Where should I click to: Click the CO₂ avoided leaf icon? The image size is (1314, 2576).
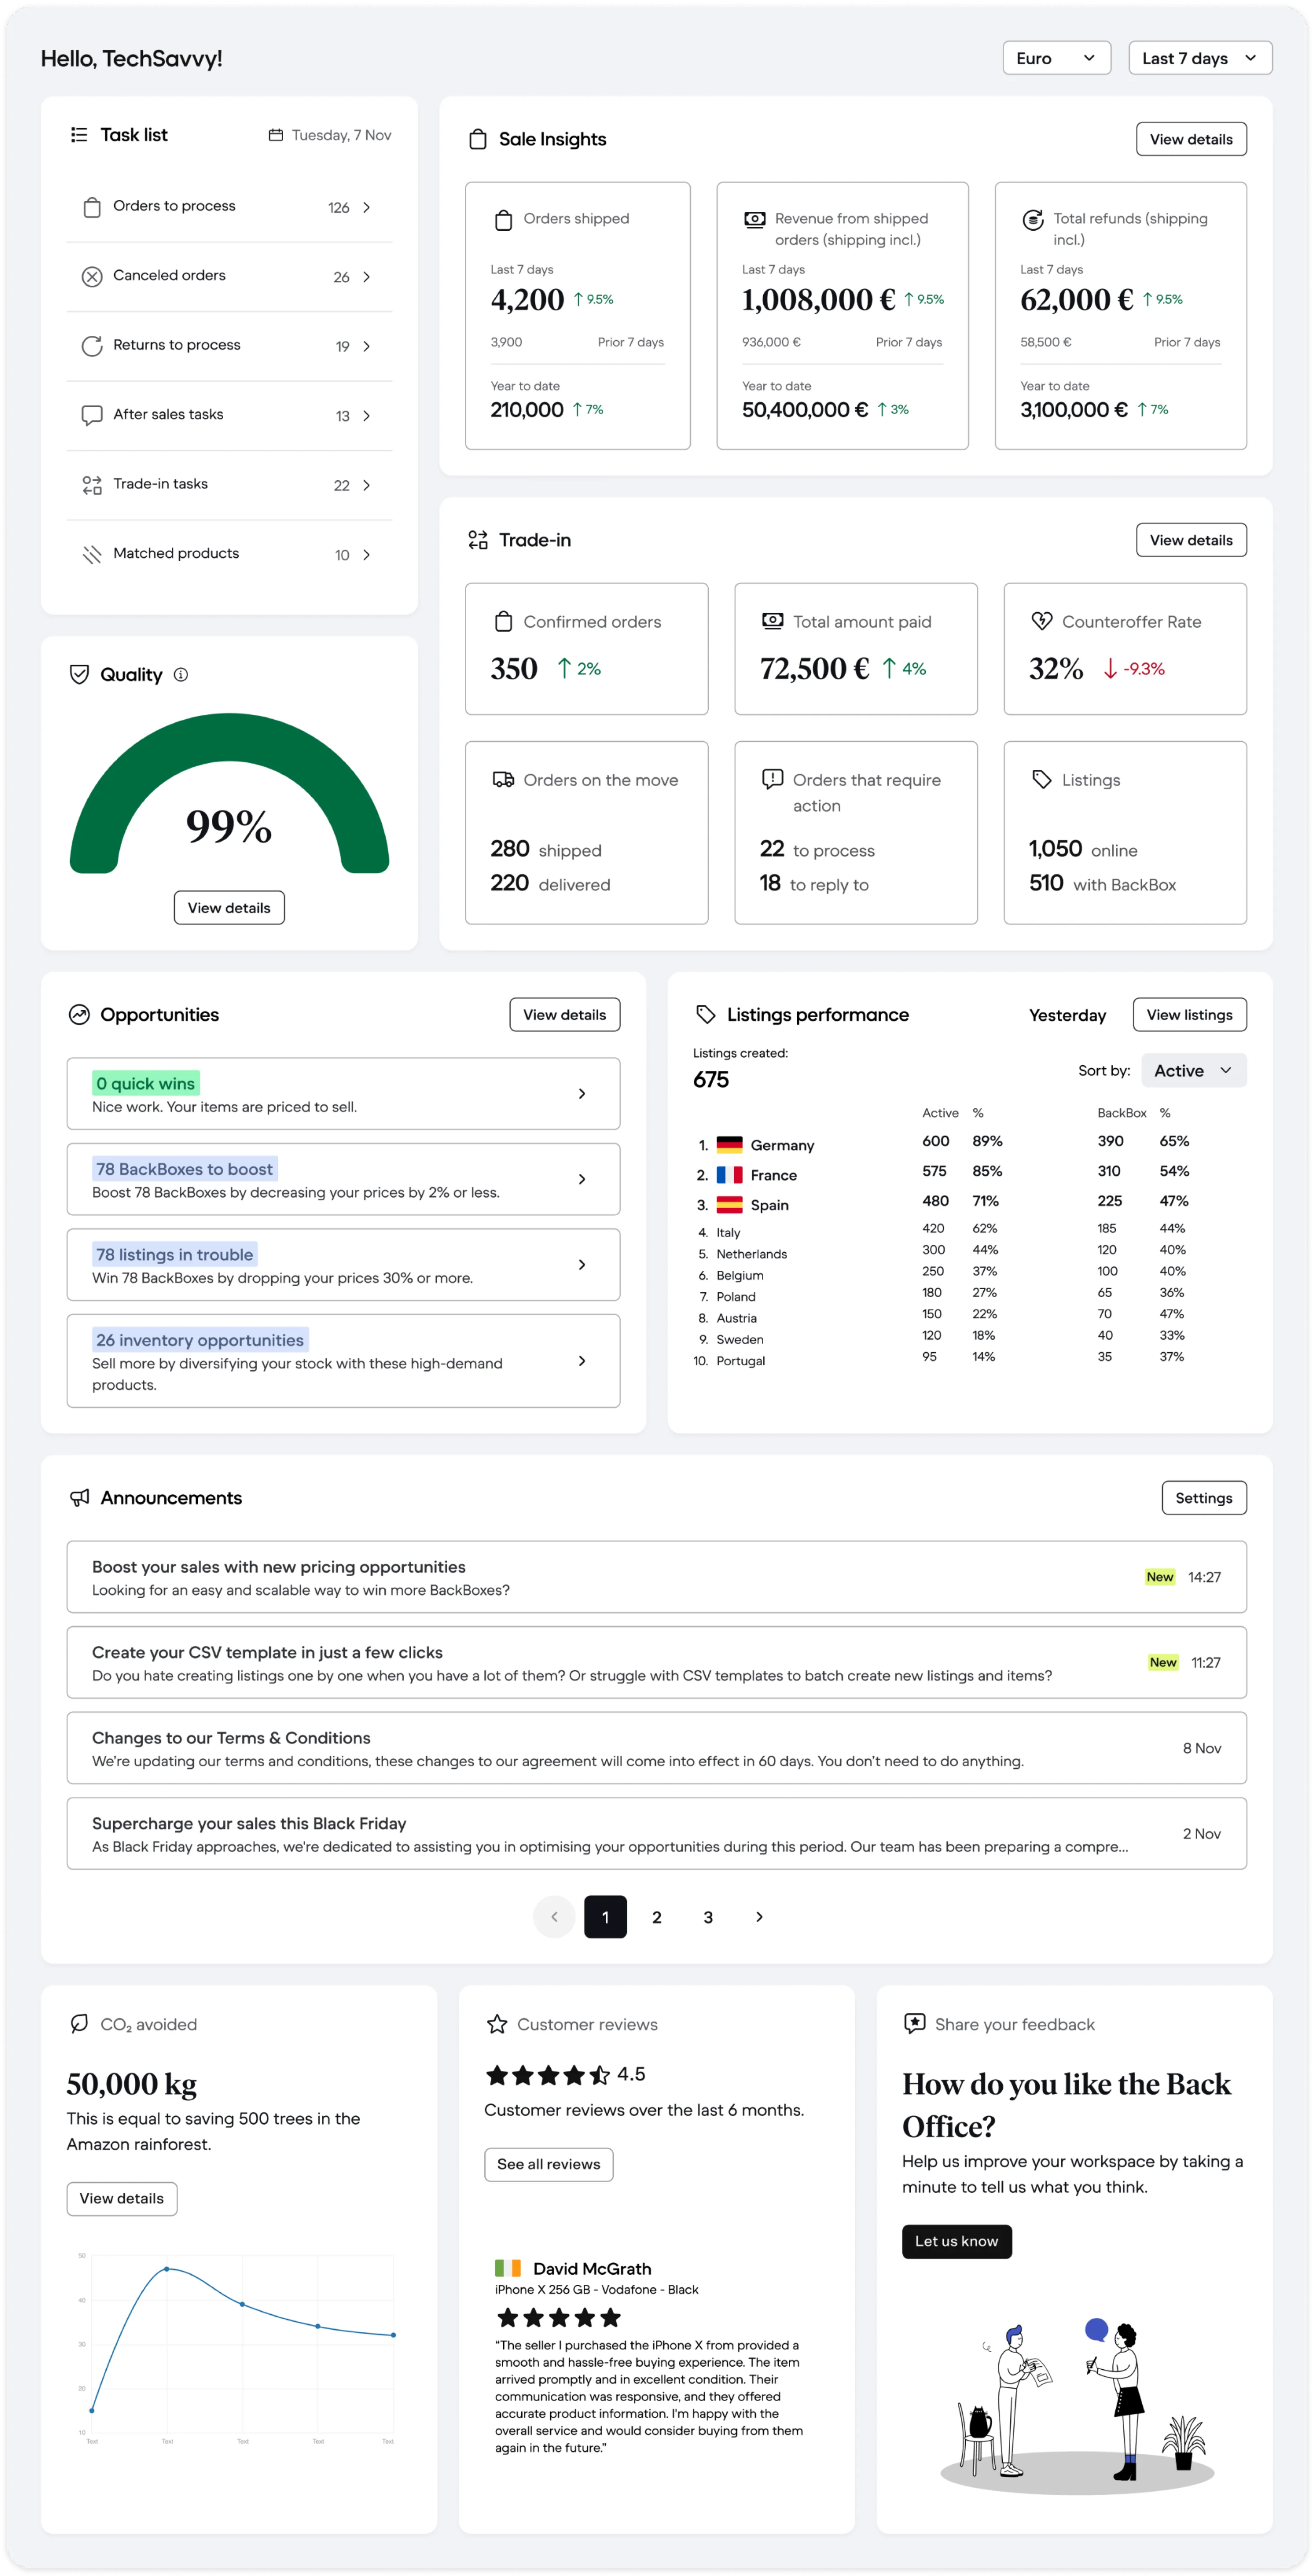tap(79, 2024)
